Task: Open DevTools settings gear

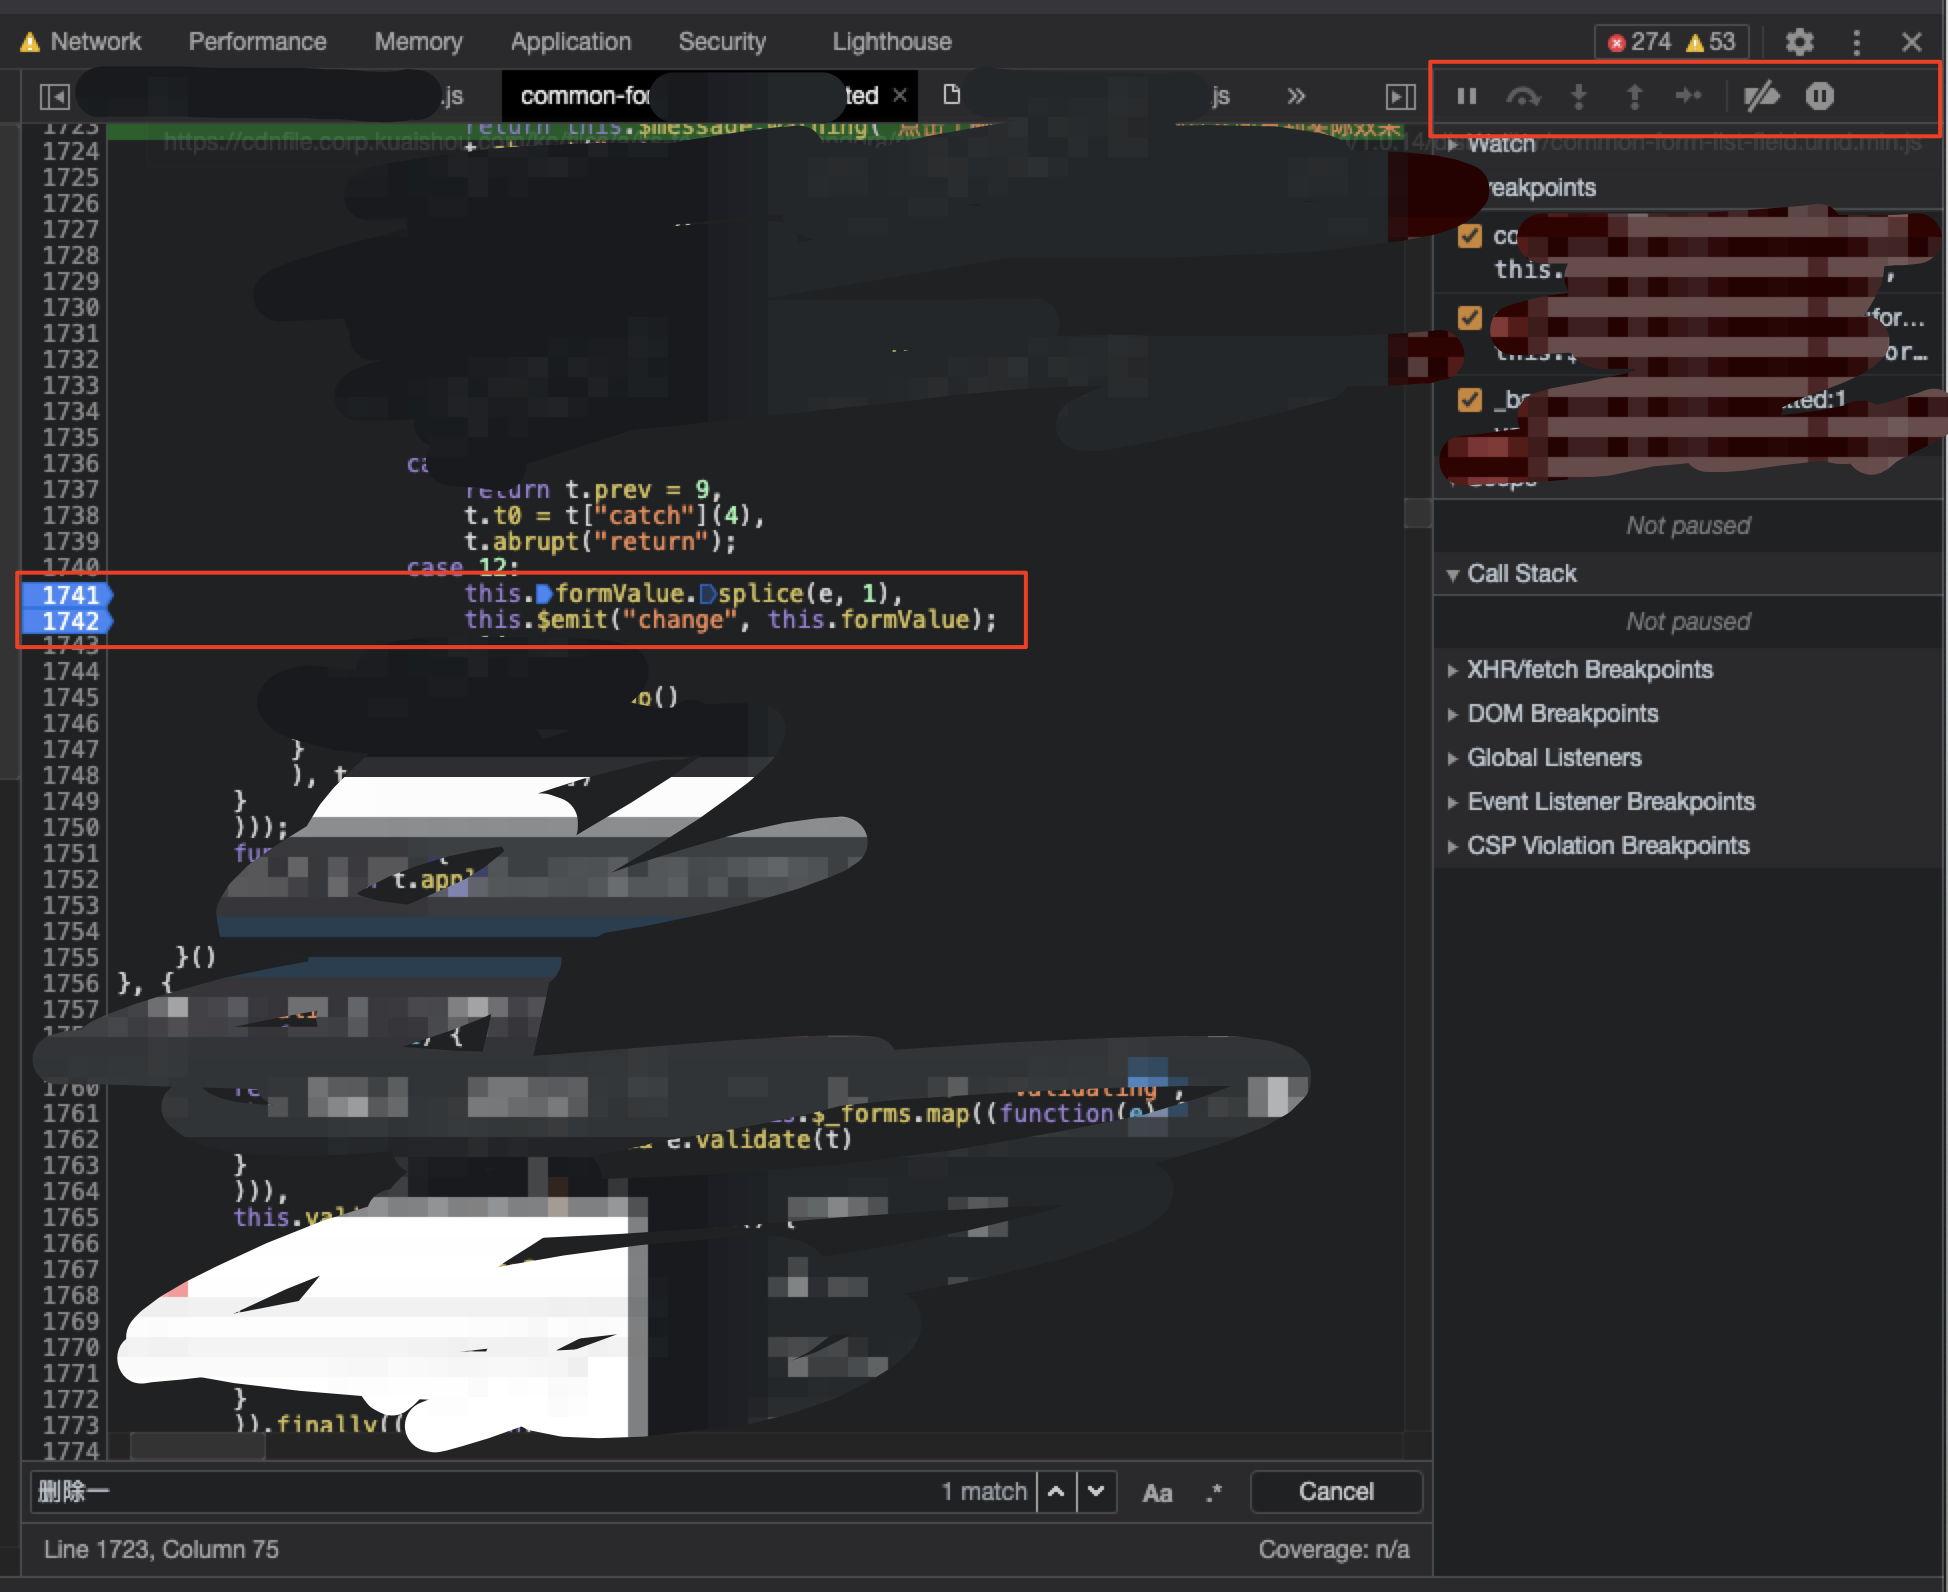Action: [x=1799, y=42]
